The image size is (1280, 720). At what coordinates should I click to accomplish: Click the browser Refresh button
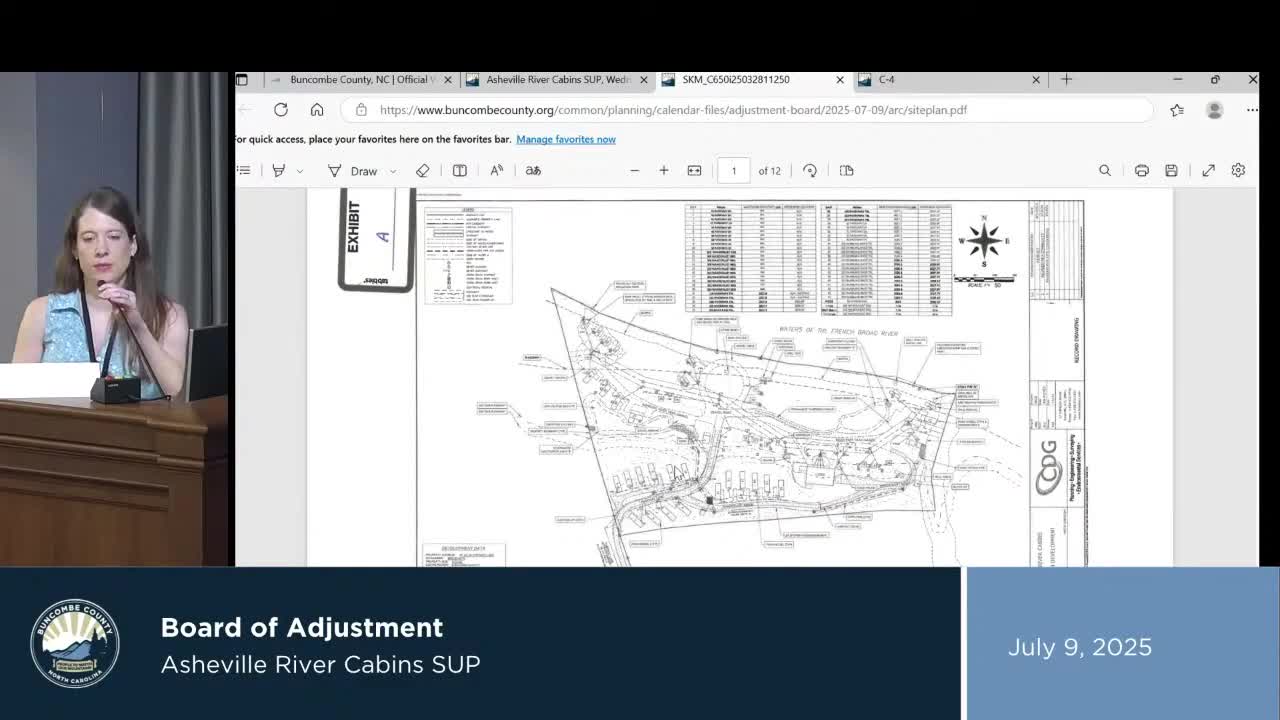[x=281, y=110]
